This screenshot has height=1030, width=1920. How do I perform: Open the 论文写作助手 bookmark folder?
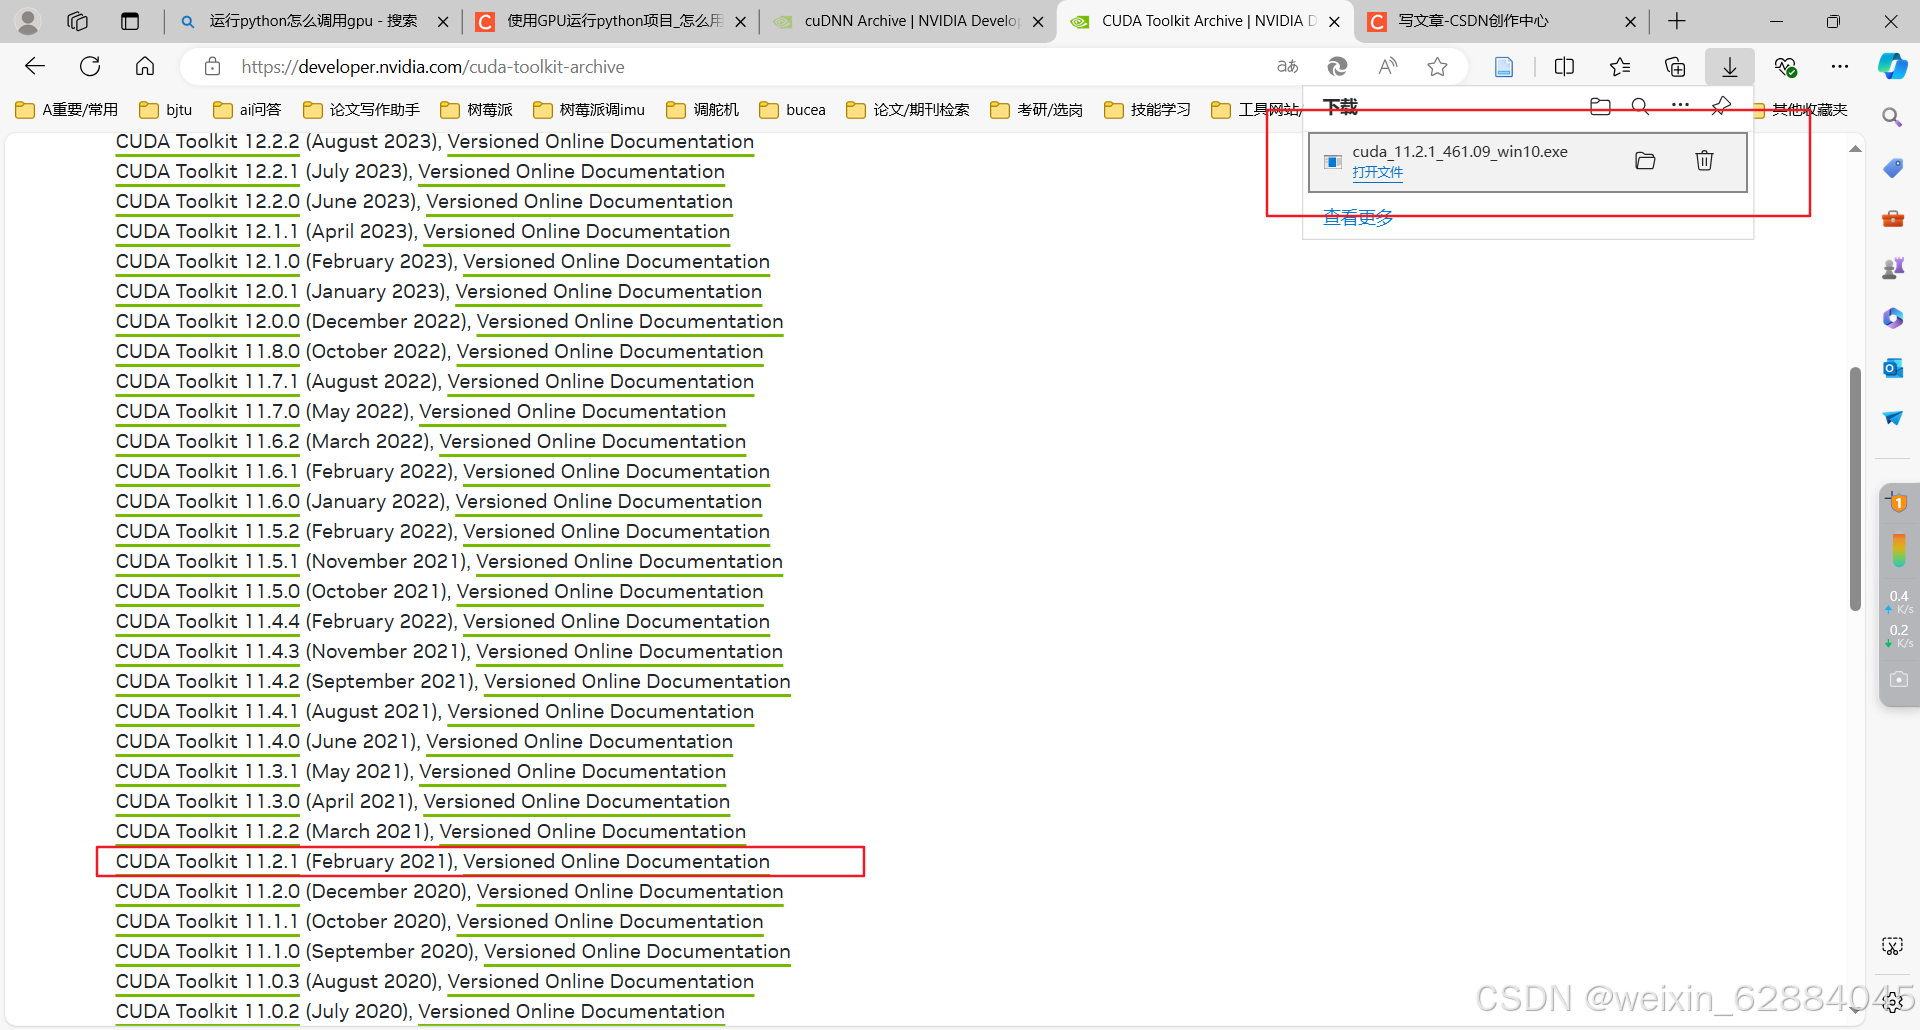click(x=362, y=109)
